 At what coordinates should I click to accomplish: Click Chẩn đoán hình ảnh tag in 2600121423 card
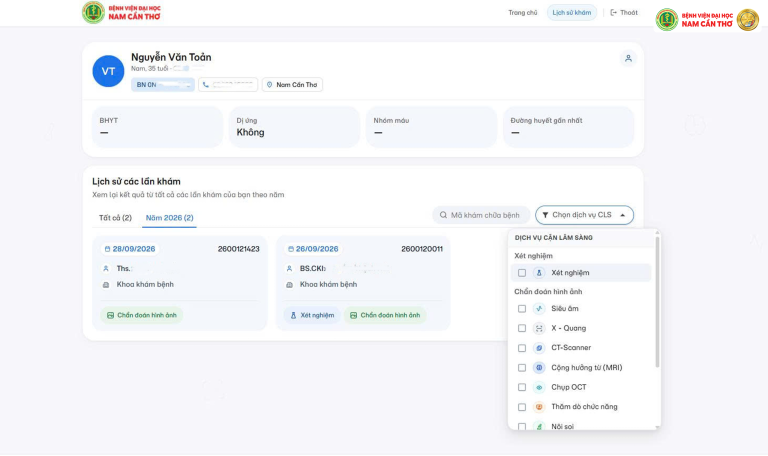point(142,315)
